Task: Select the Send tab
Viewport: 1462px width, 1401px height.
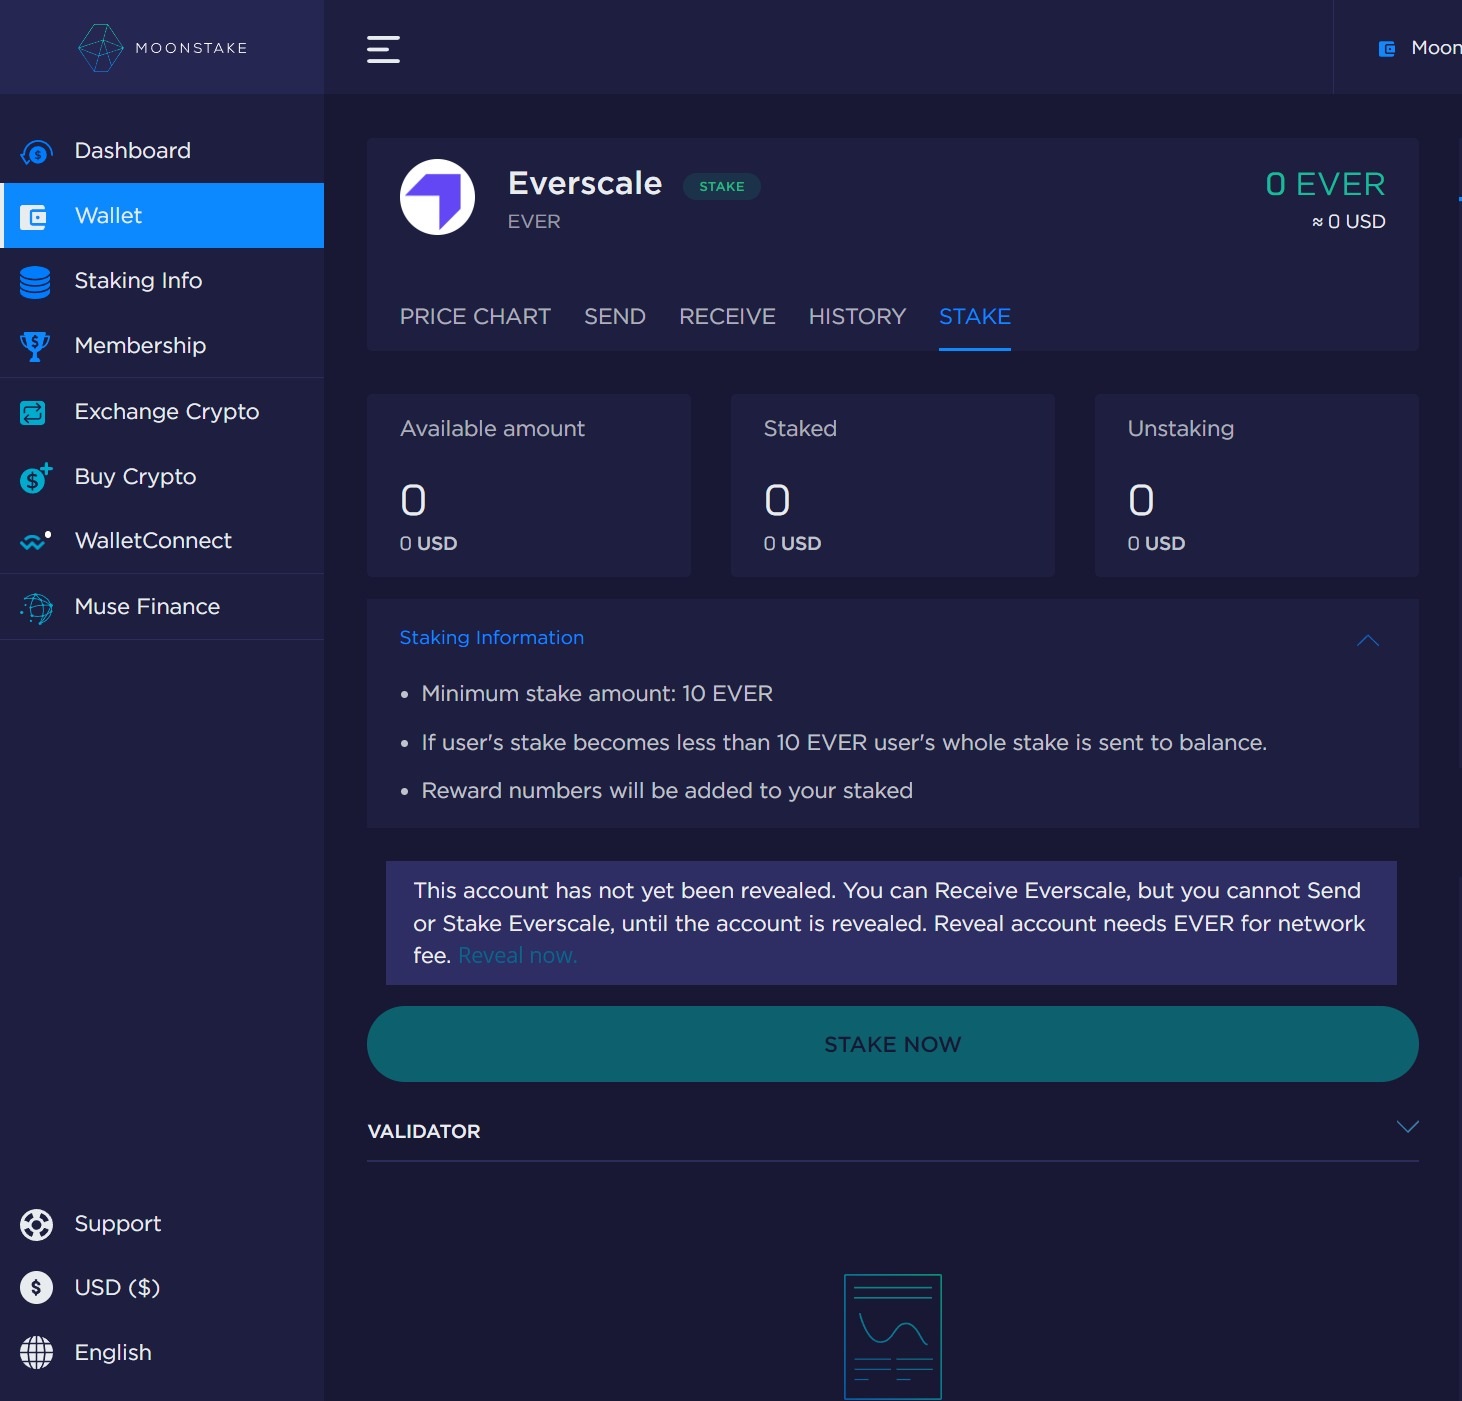Action: [614, 317]
